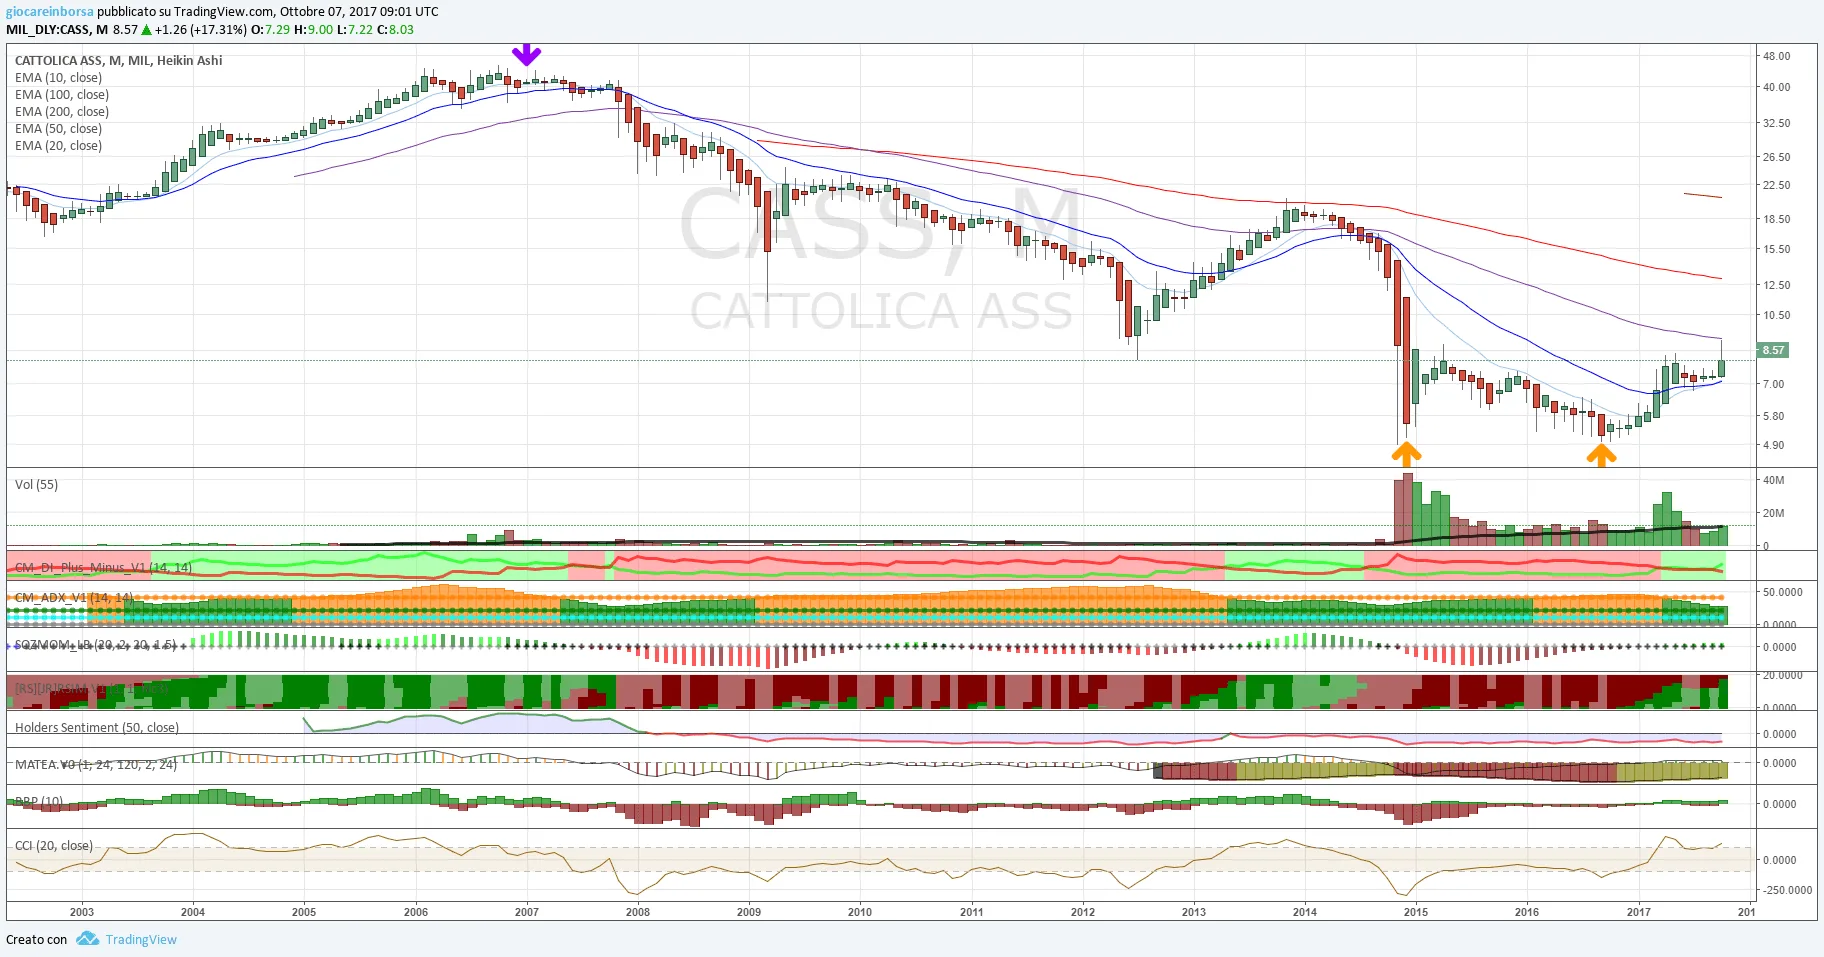
Task: Click the green 8.57 current price tag
Action: tap(1774, 350)
